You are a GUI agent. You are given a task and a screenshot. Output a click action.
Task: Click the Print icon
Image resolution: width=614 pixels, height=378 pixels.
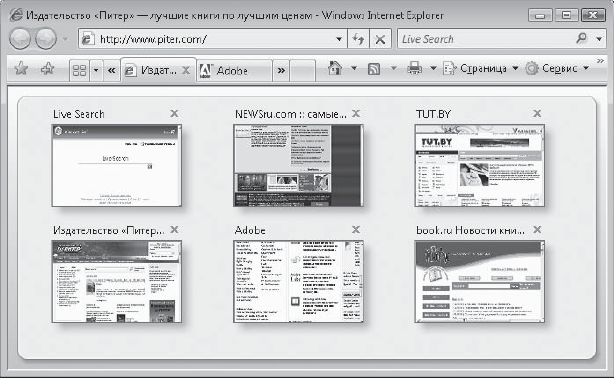coord(414,69)
